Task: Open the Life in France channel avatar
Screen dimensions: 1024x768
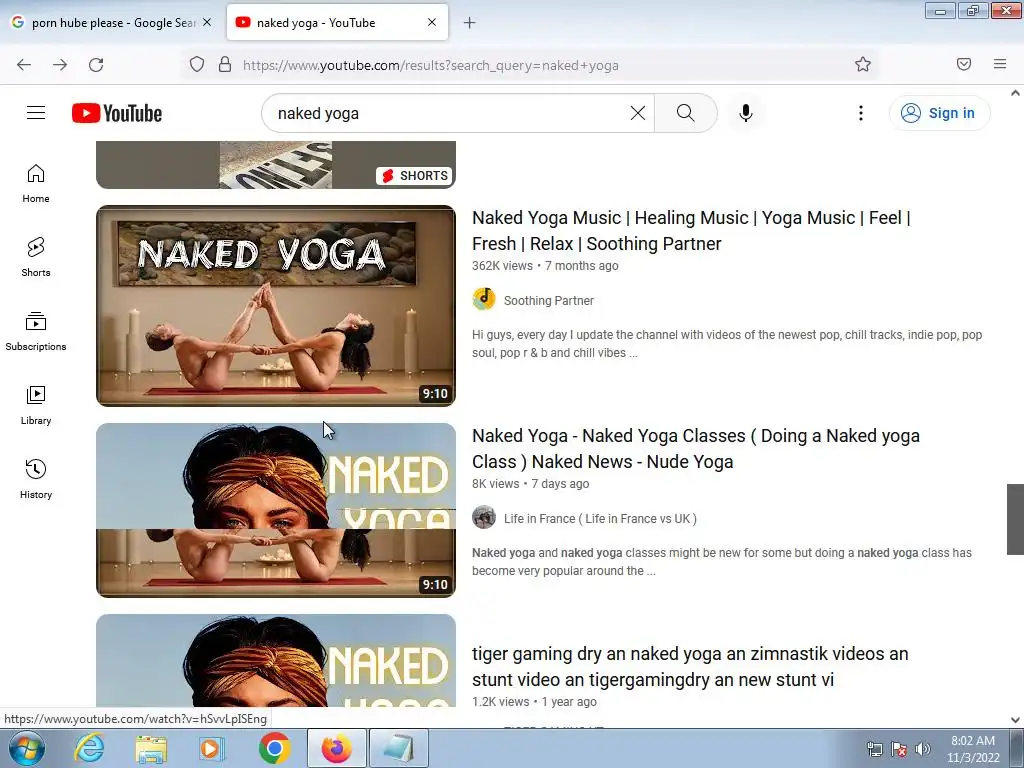Action: tap(484, 517)
